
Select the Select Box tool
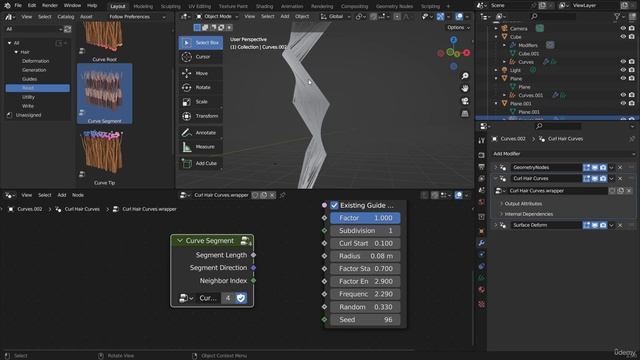click(201, 42)
